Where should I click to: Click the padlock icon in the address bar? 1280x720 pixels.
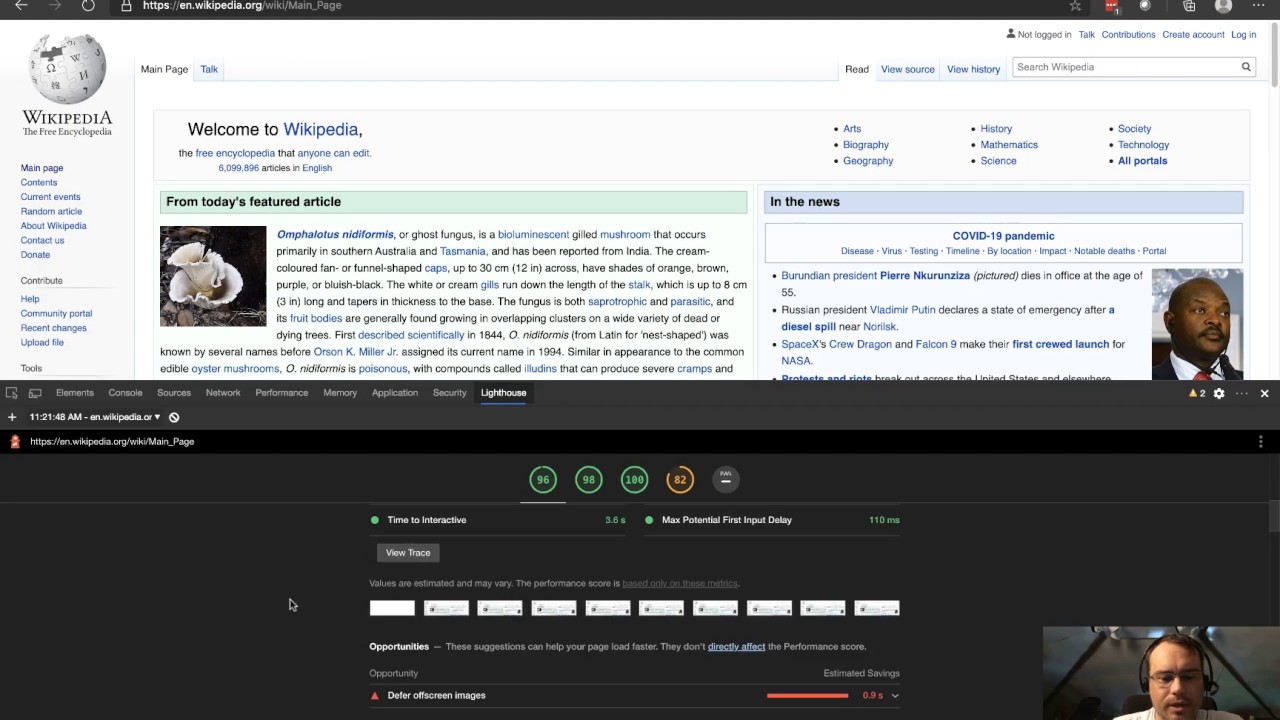(126, 6)
